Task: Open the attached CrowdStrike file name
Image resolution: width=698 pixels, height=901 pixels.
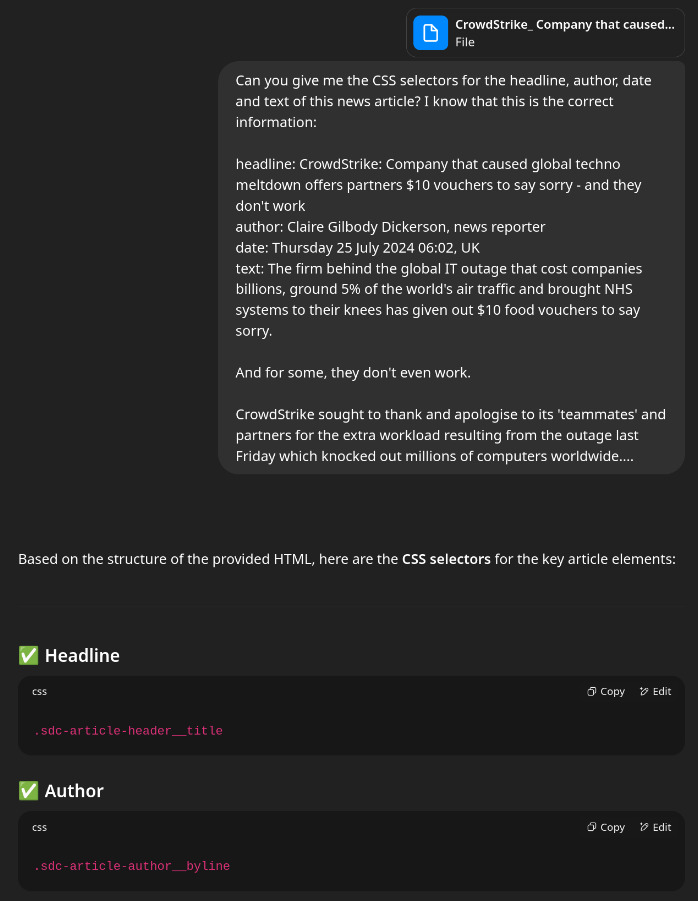Action: [564, 25]
